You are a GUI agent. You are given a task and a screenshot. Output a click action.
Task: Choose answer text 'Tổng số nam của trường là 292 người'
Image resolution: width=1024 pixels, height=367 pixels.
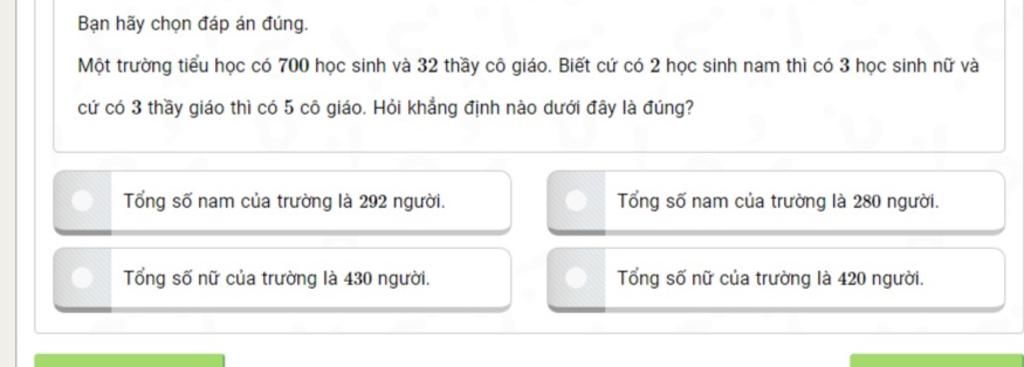click(285, 202)
